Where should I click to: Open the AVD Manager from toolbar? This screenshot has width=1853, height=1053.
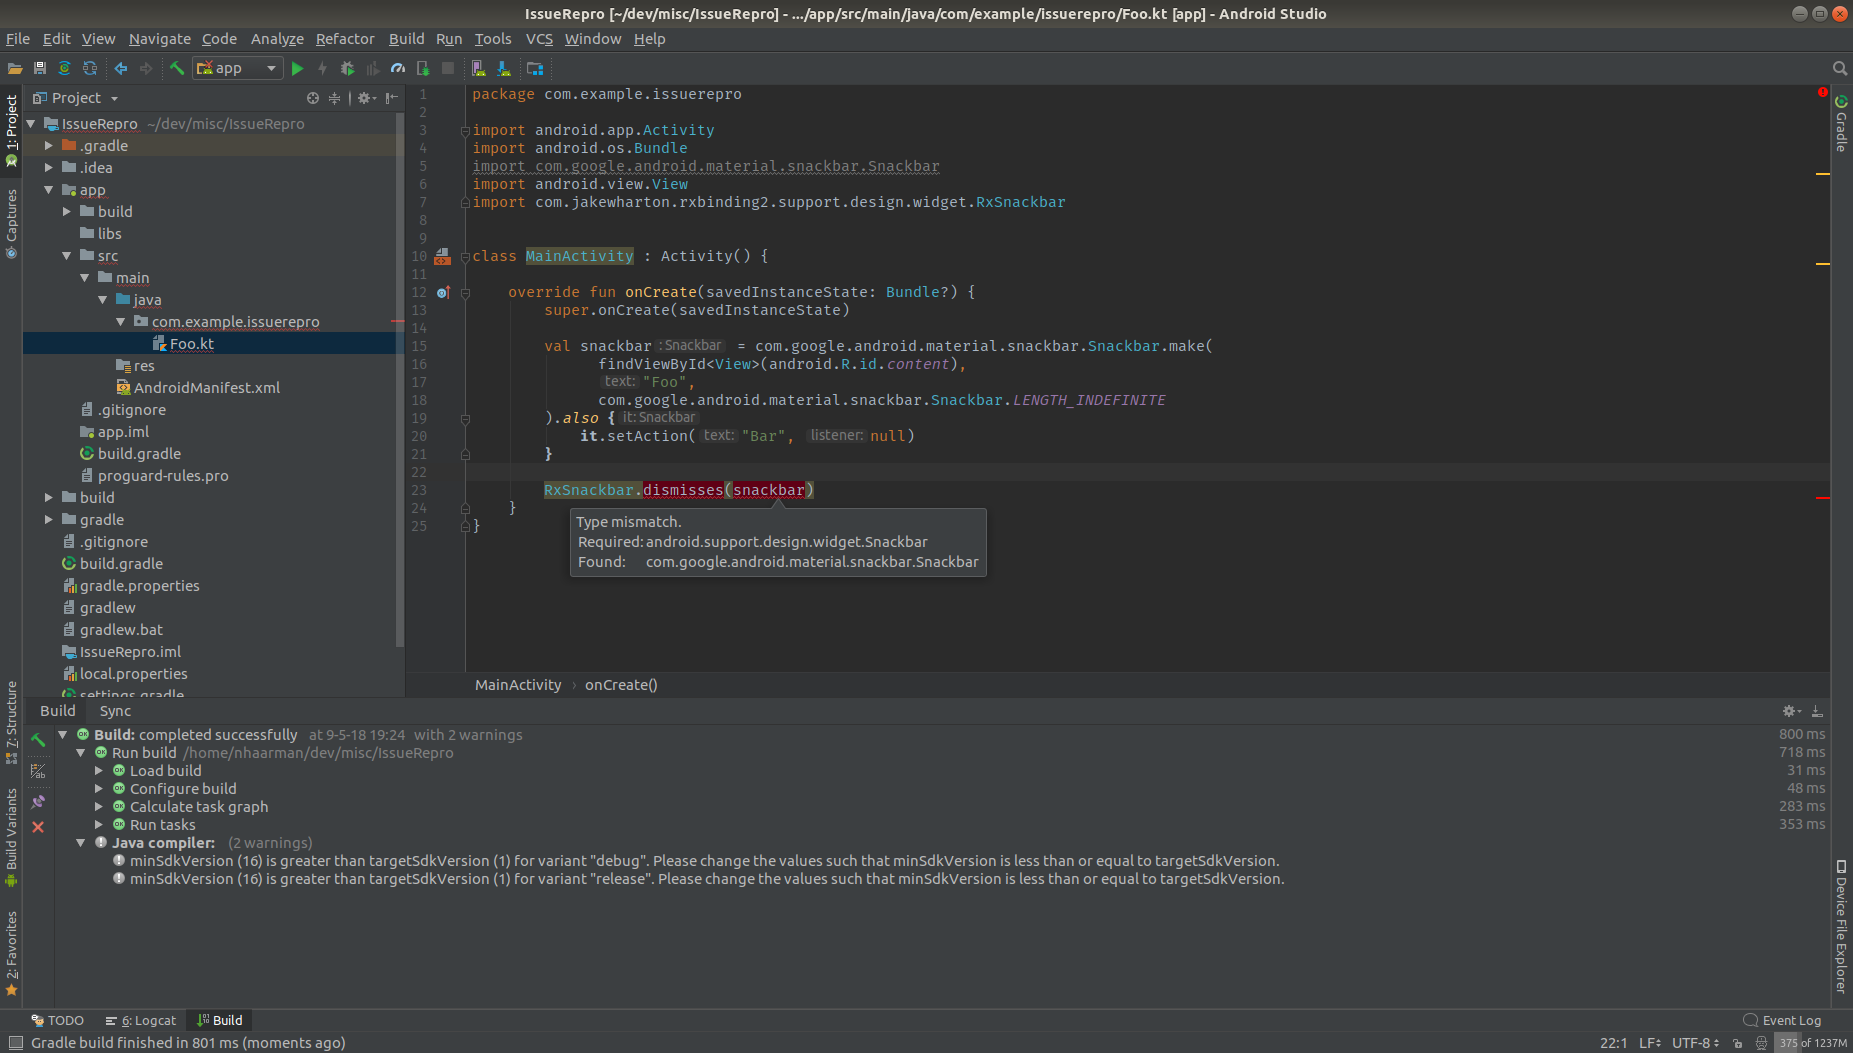coord(479,69)
